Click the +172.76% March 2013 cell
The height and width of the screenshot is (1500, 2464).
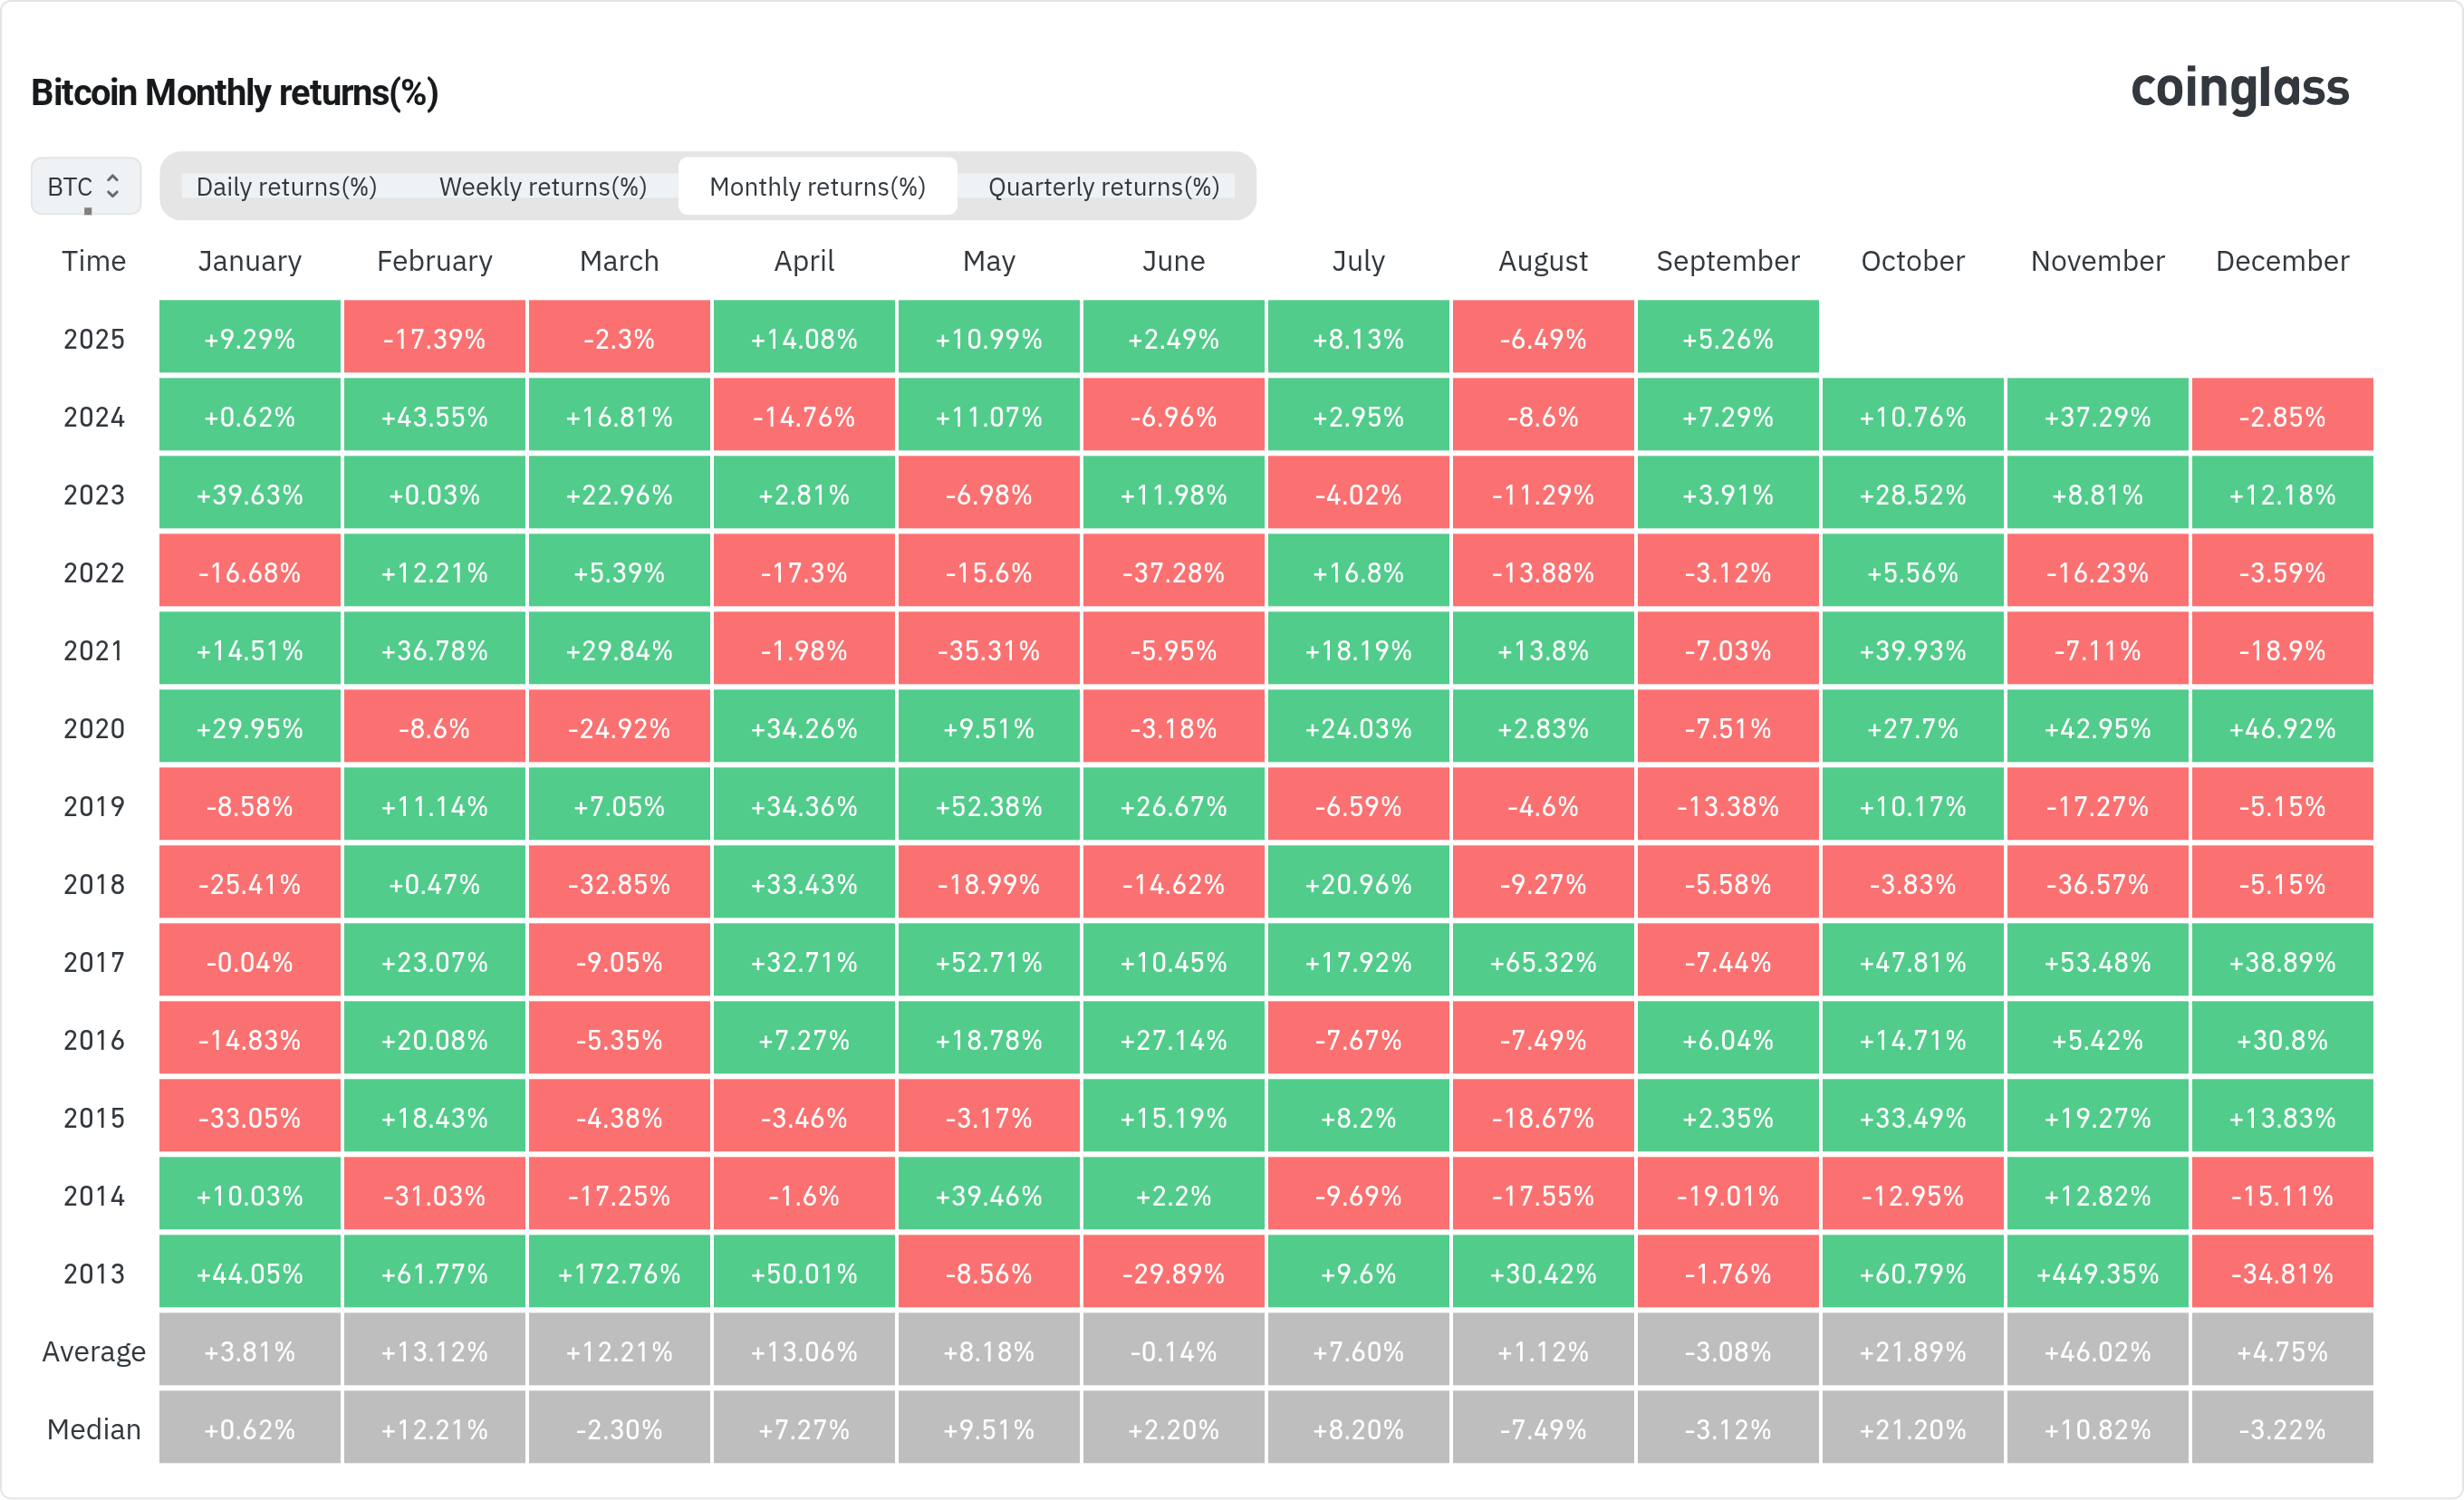click(x=619, y=1274)
